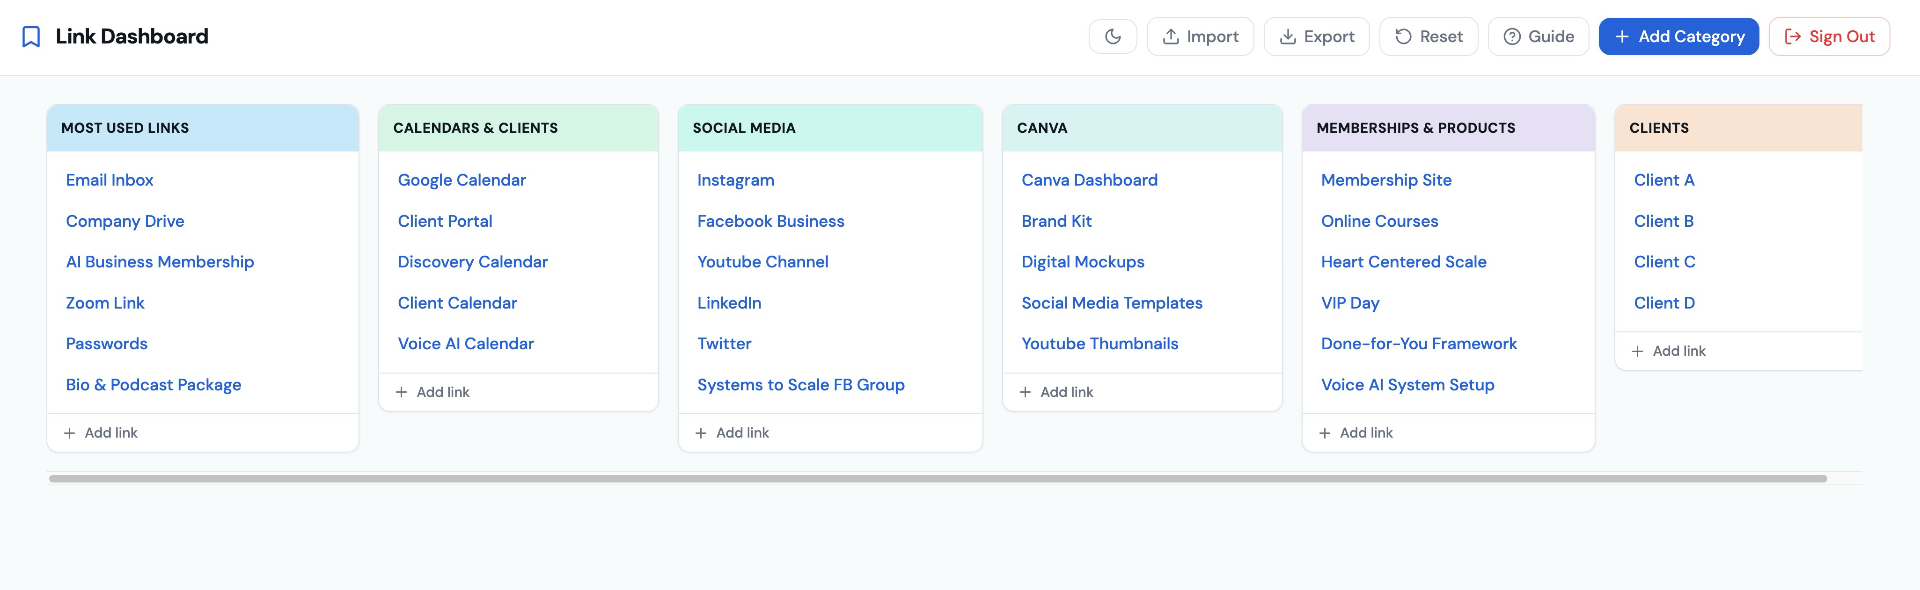
Task: Toggle dark mode with moon icon
Action: pyautogui.click(x=1113, y=37)
